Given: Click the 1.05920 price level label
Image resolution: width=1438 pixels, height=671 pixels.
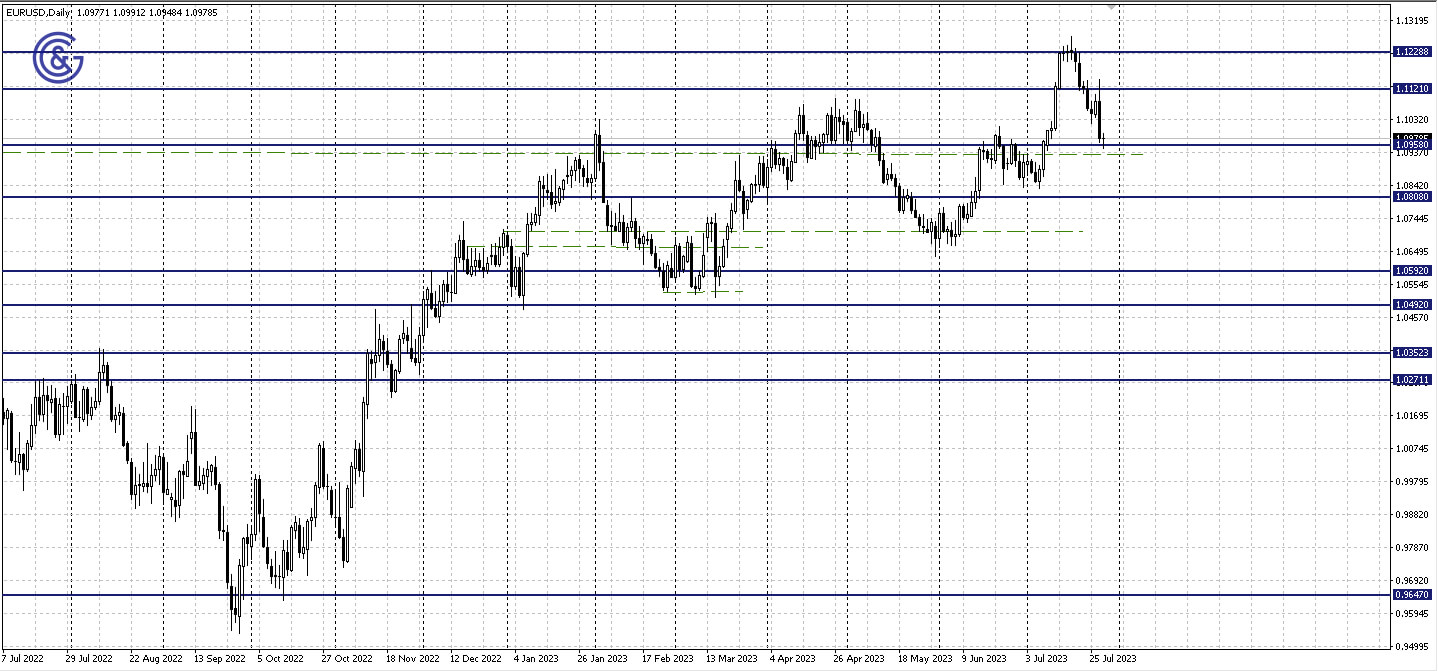Looking at the screenshot, I should coord(1410,270).
